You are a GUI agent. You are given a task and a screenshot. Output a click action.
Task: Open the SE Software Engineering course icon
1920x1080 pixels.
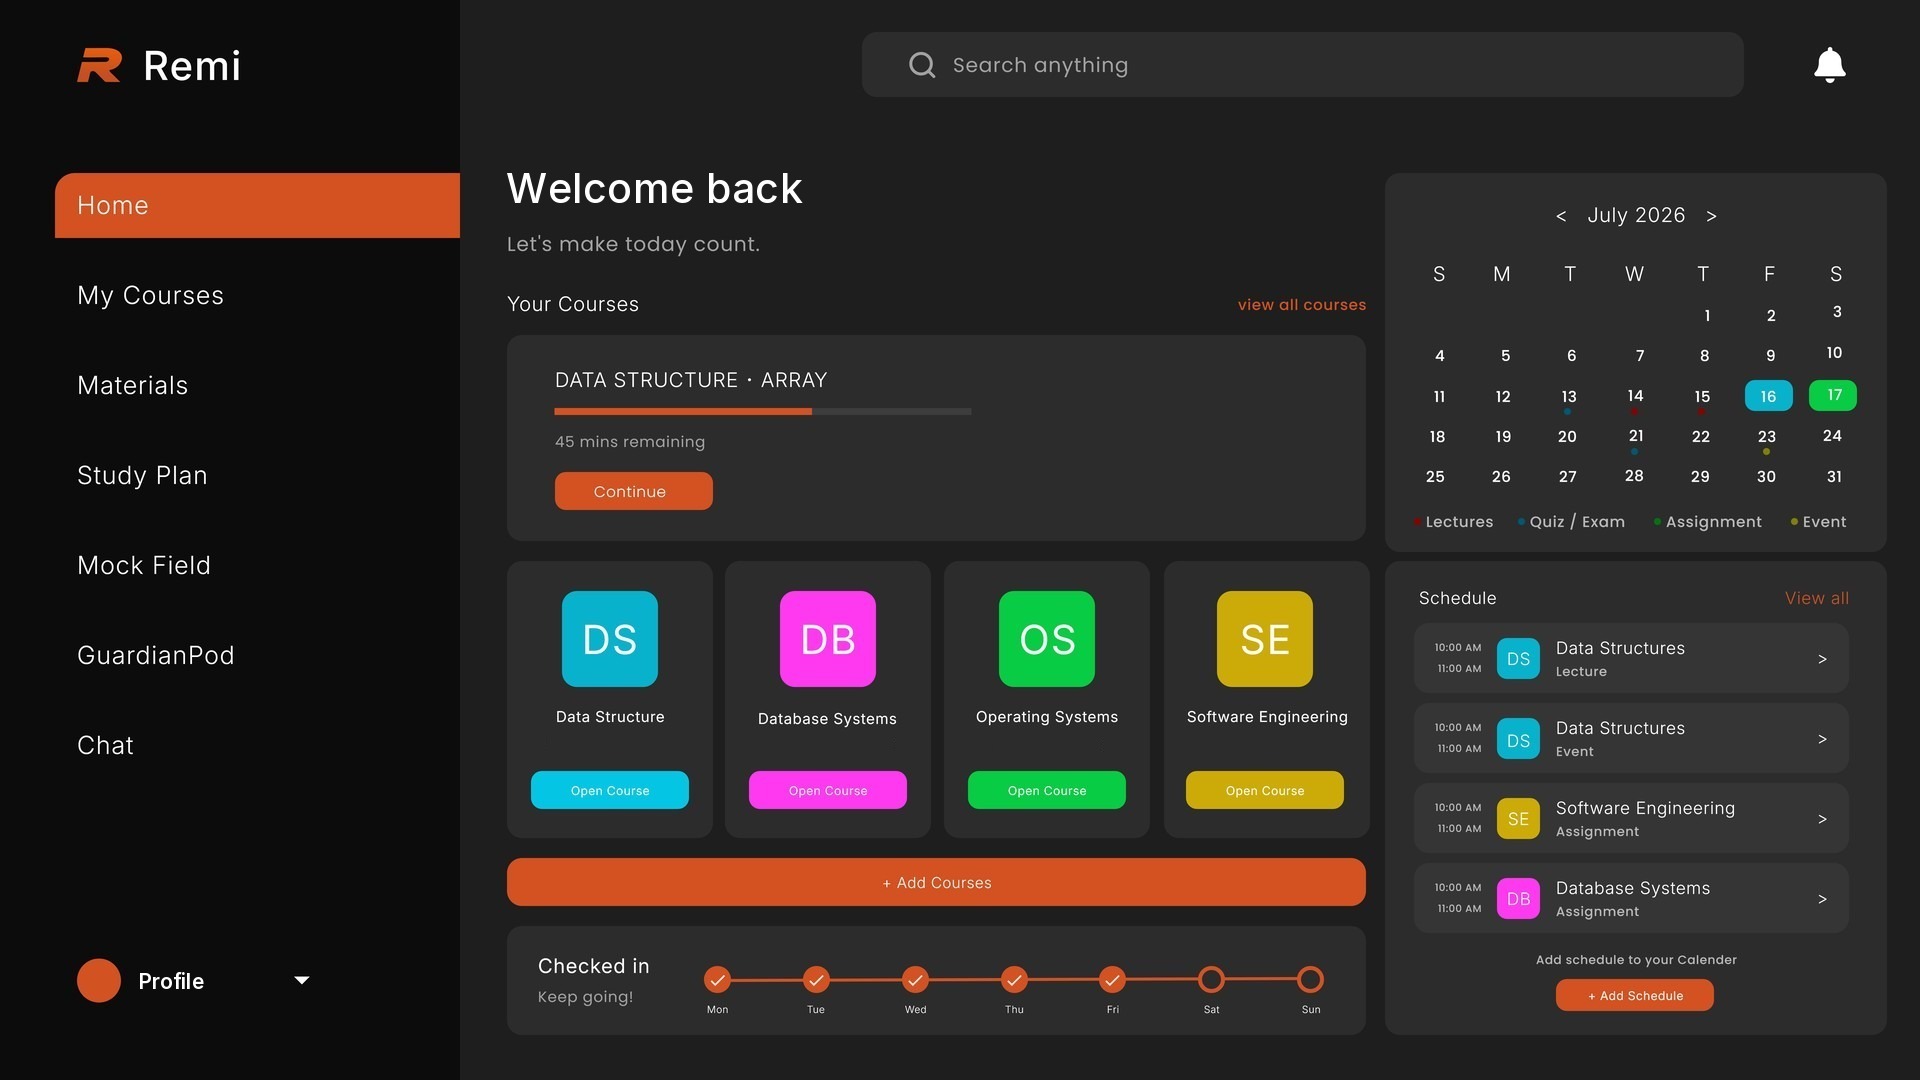click(1265, 639)
